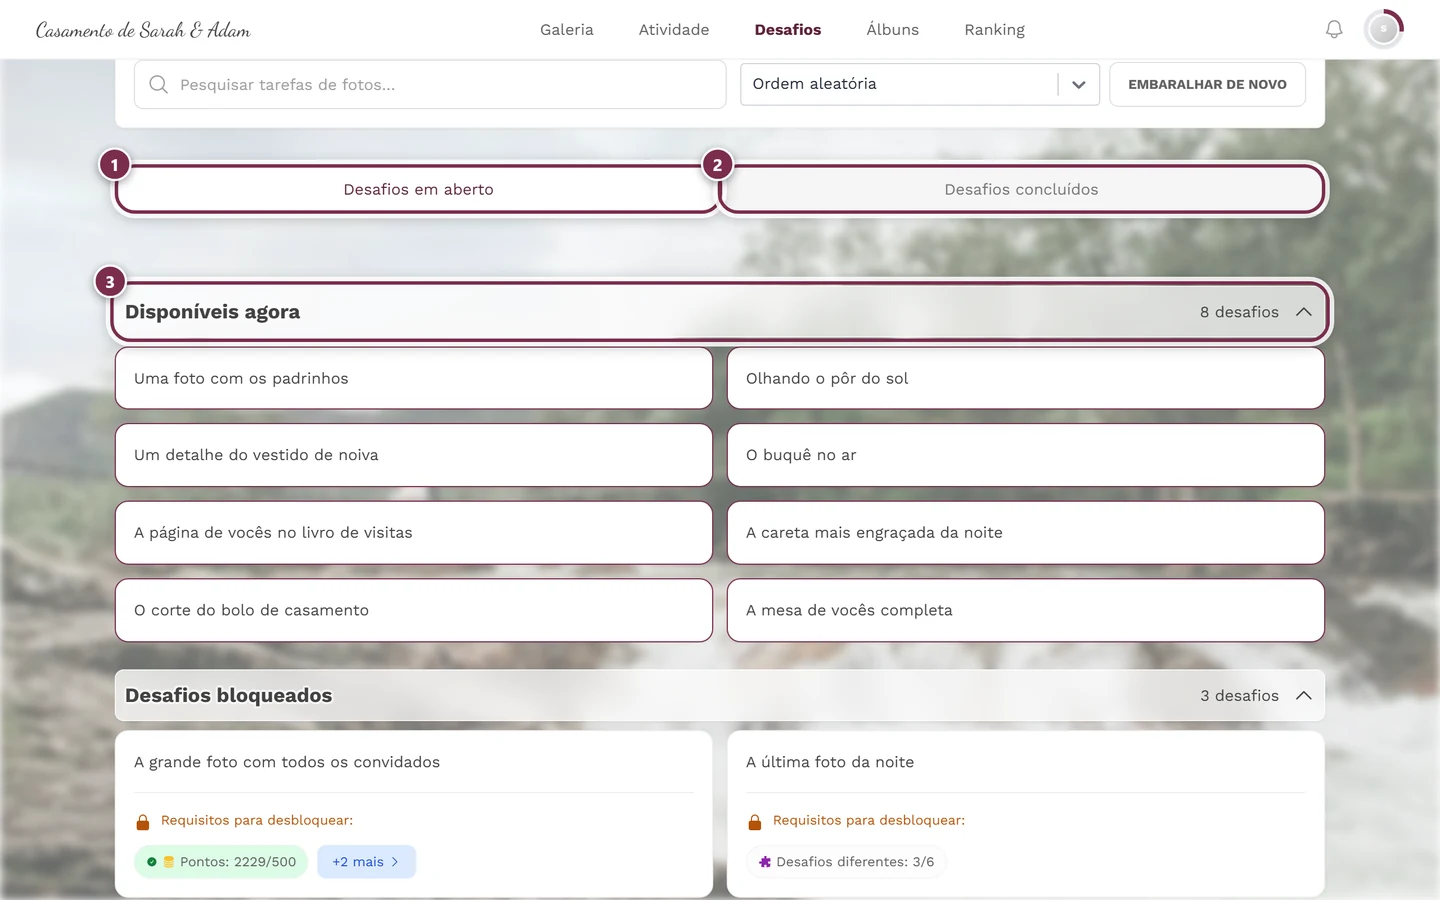This screenshot has width=1440, height=900.
Task: Select the Olhando o pôr do sol card
Action: [x=1026, y=378]
